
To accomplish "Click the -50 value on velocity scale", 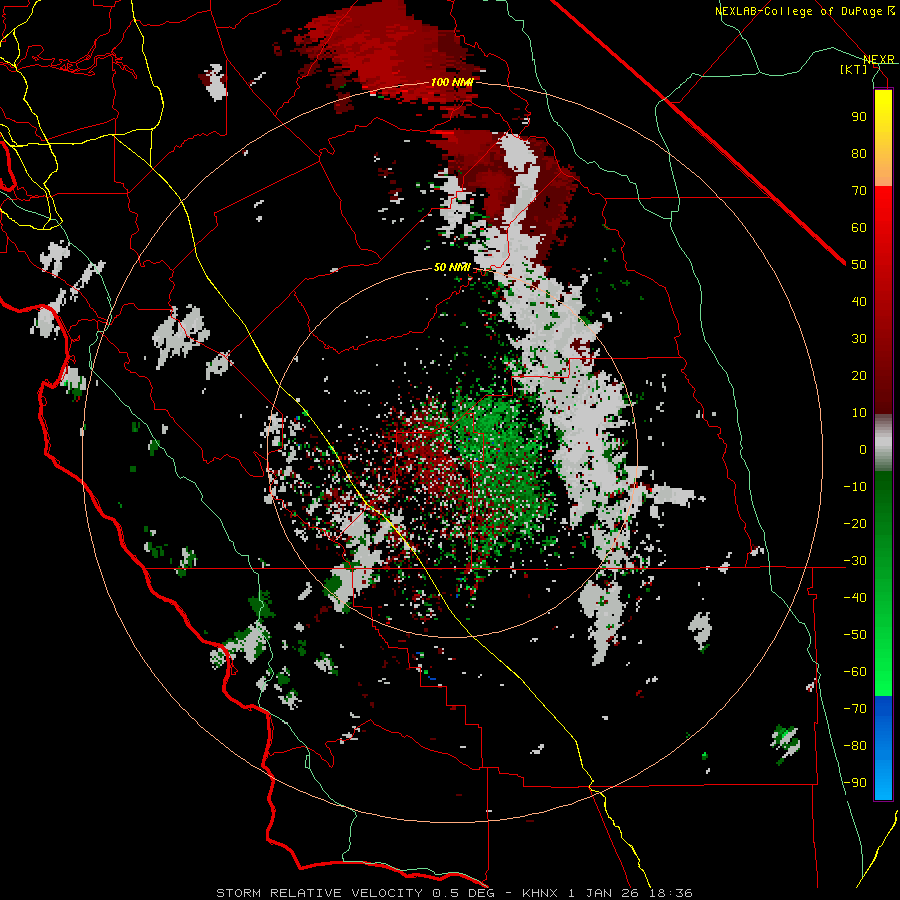I will 855,635.
